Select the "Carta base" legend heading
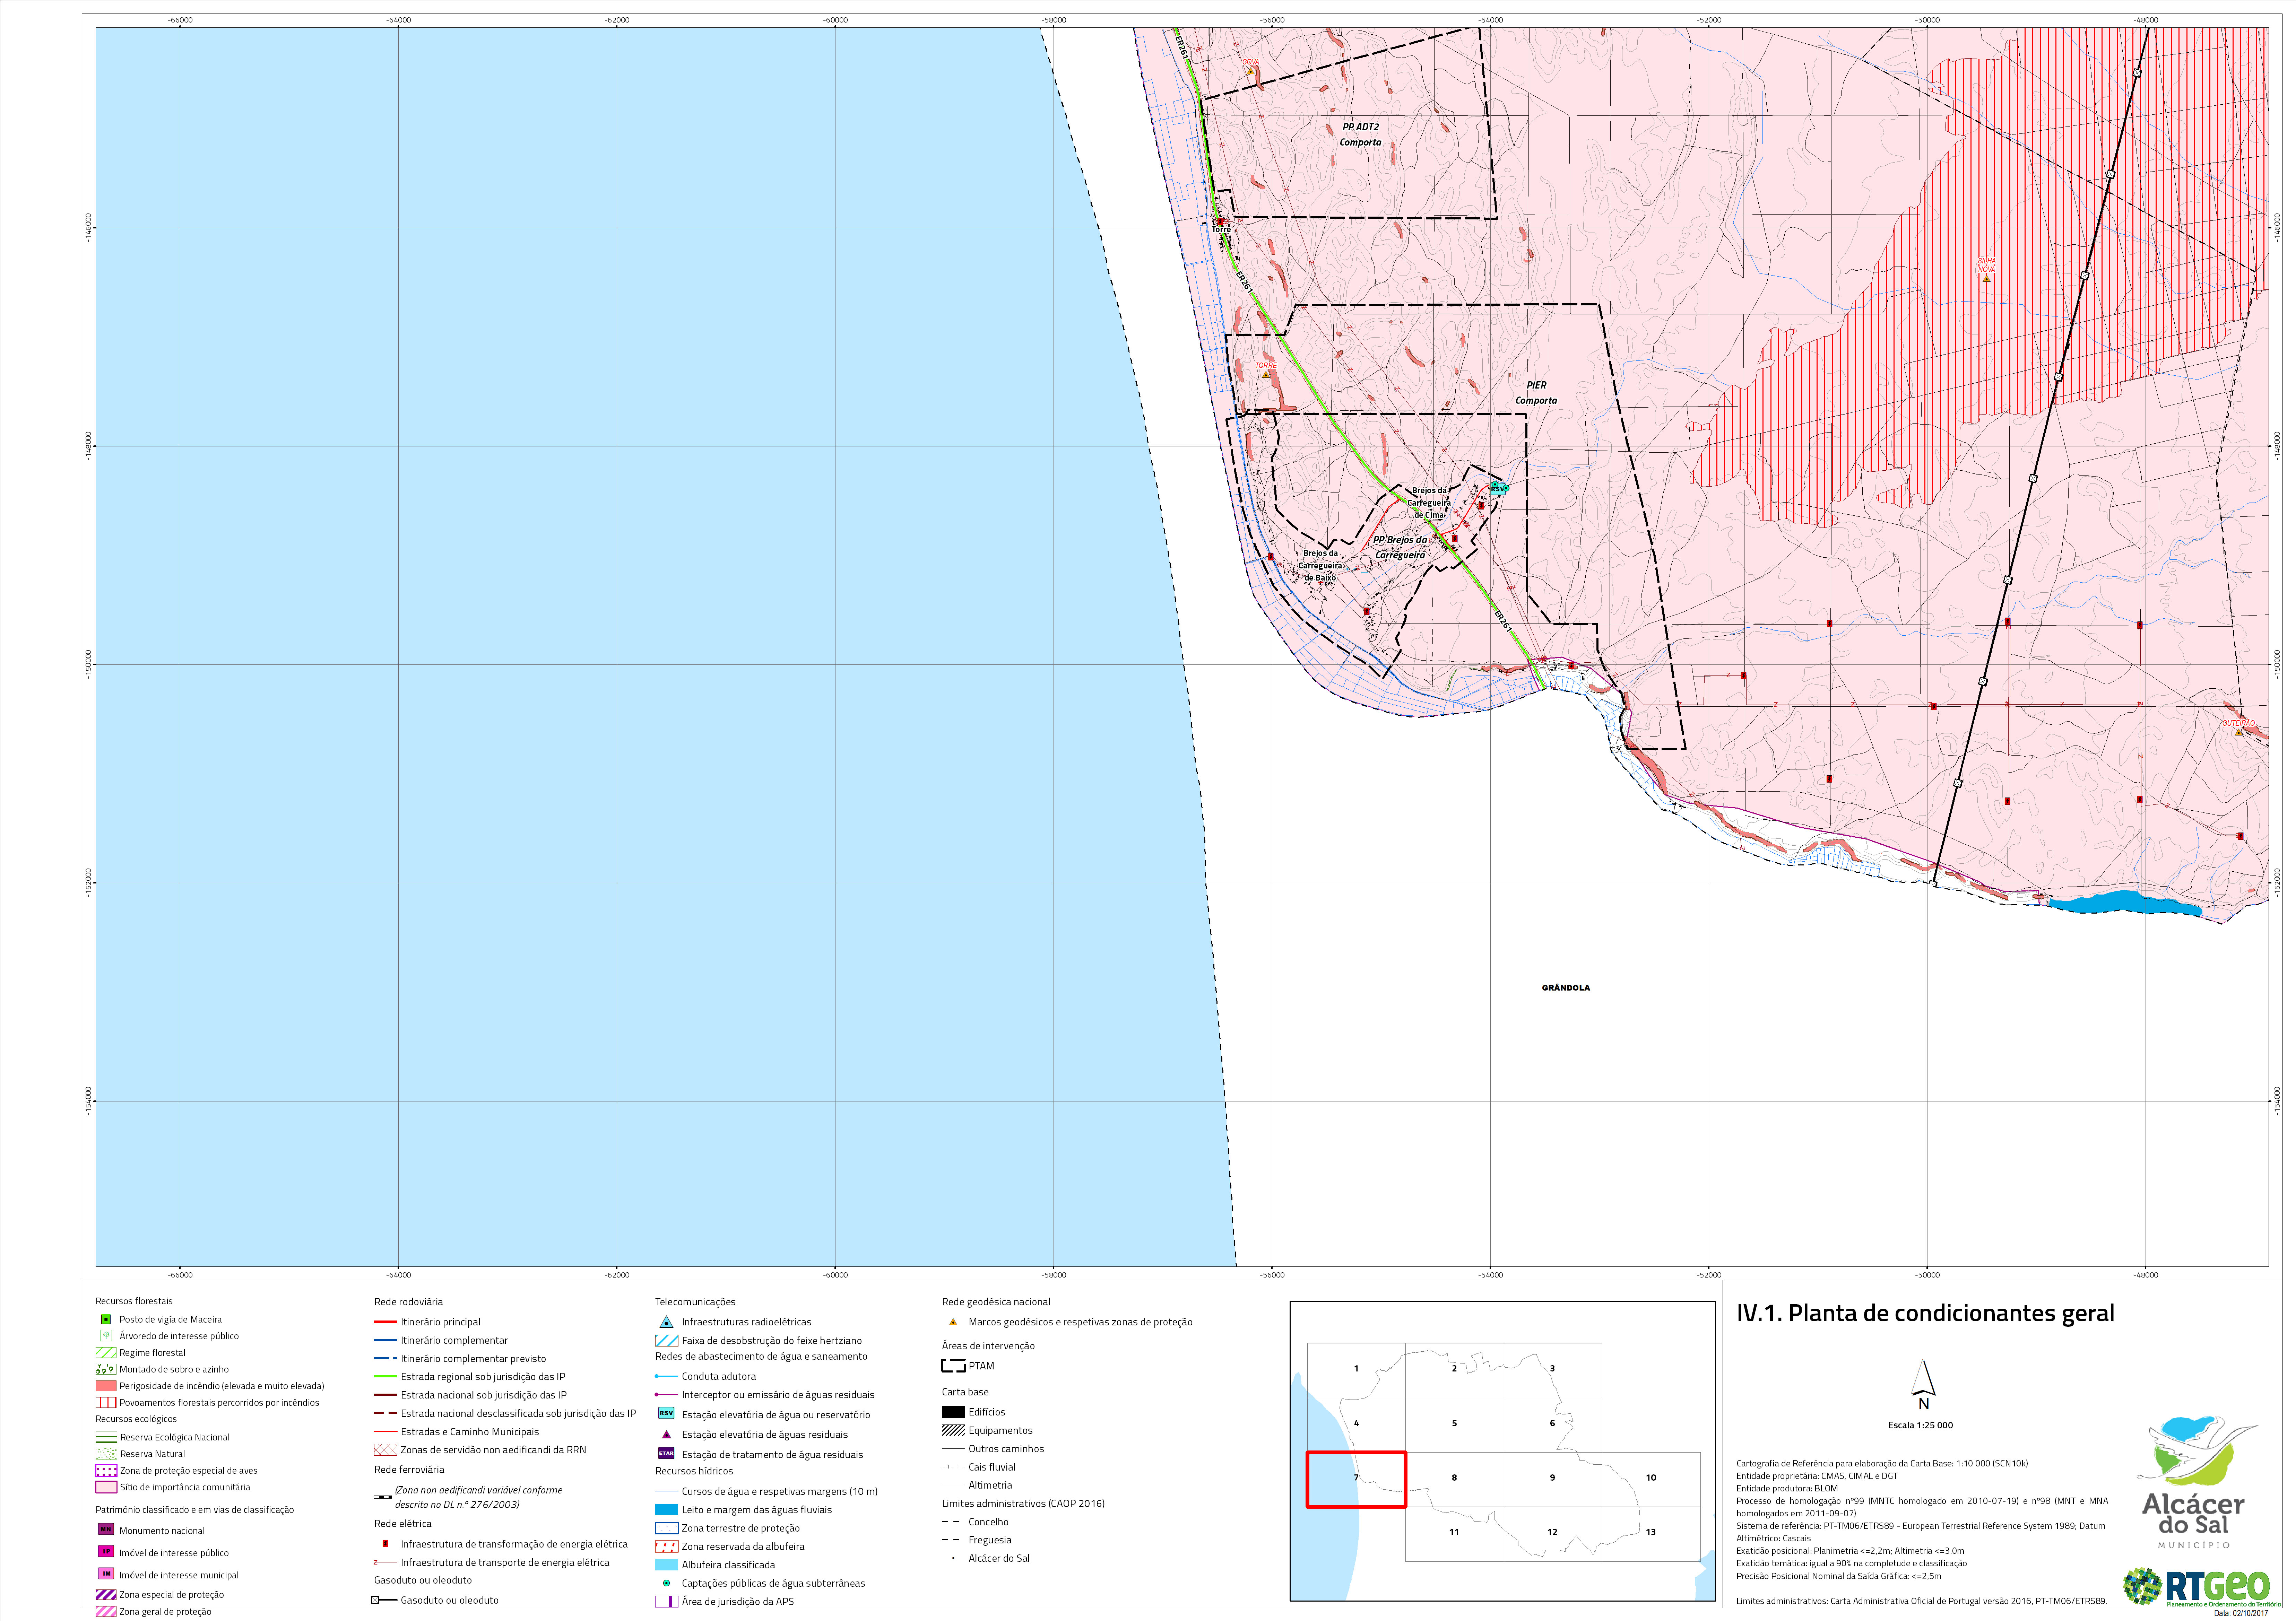2296x1621 pixels. pos(965,1392)
